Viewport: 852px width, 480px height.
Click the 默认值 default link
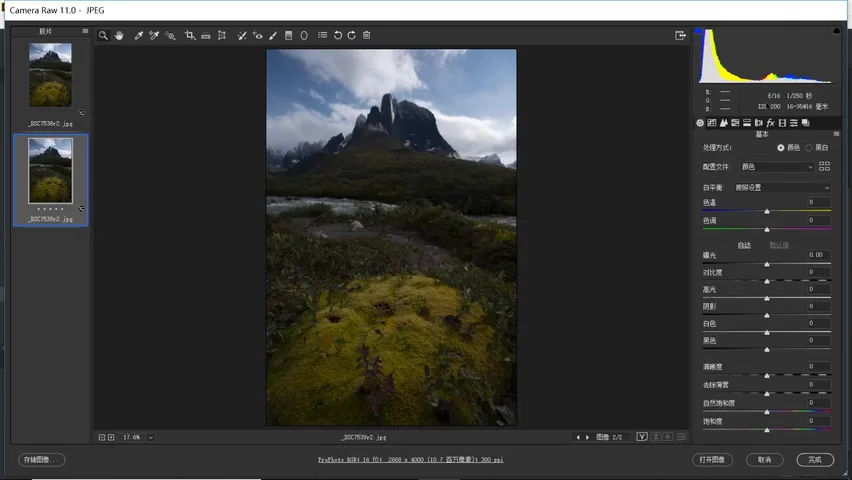point(779,245)
